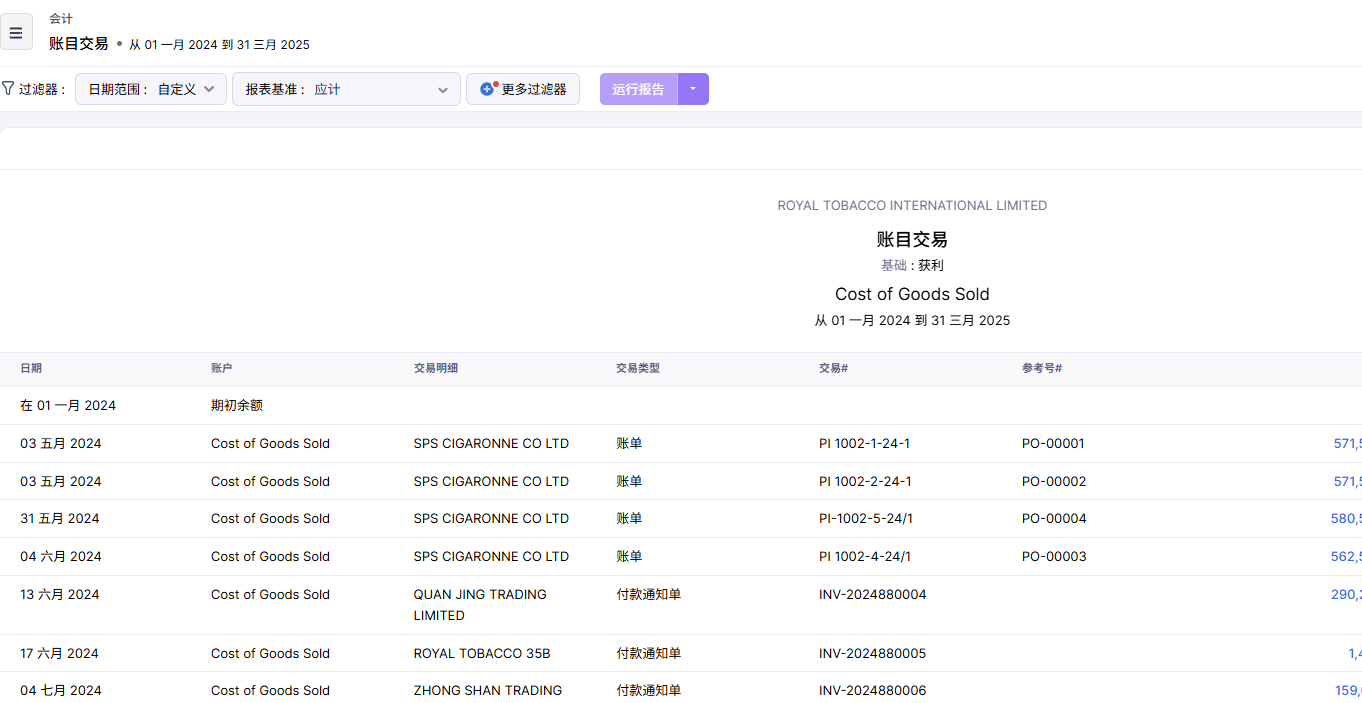Click the 13 六月 2024 date cell
1362x703 pixels.
[60, 594]
